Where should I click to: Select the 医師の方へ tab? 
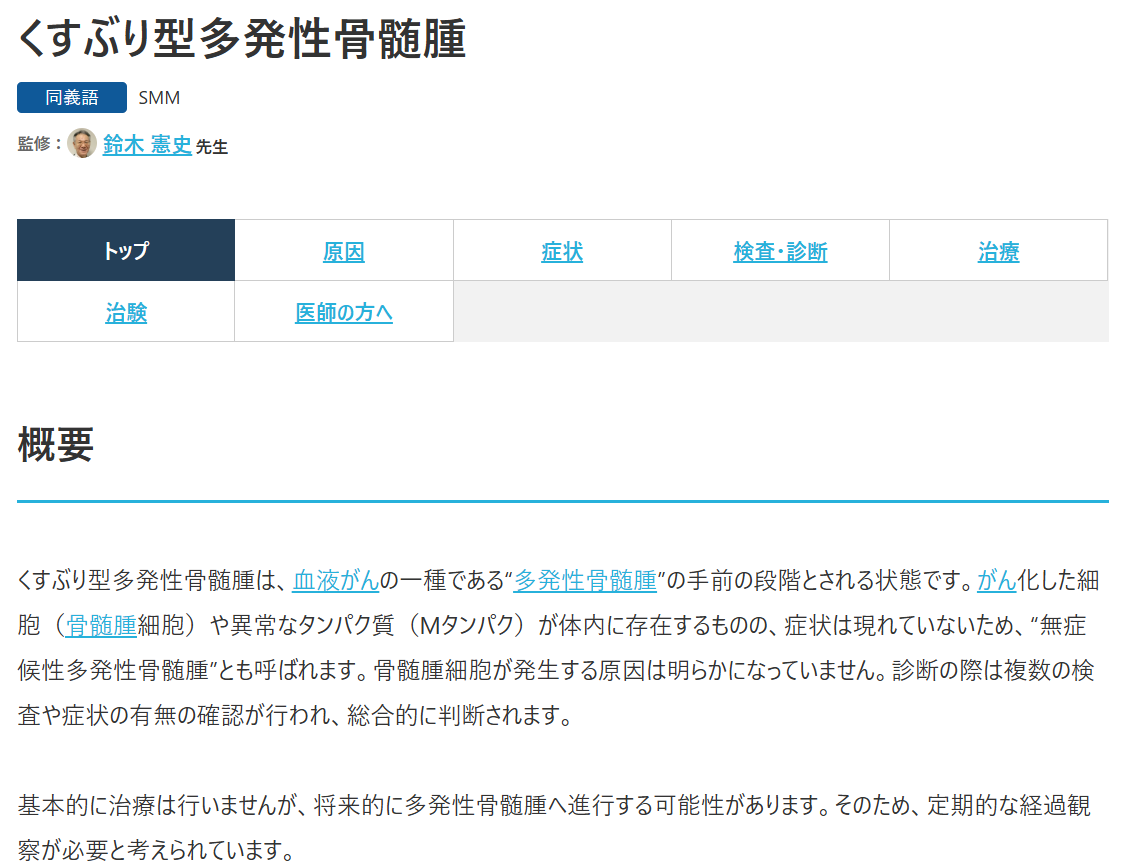point(344,313)
